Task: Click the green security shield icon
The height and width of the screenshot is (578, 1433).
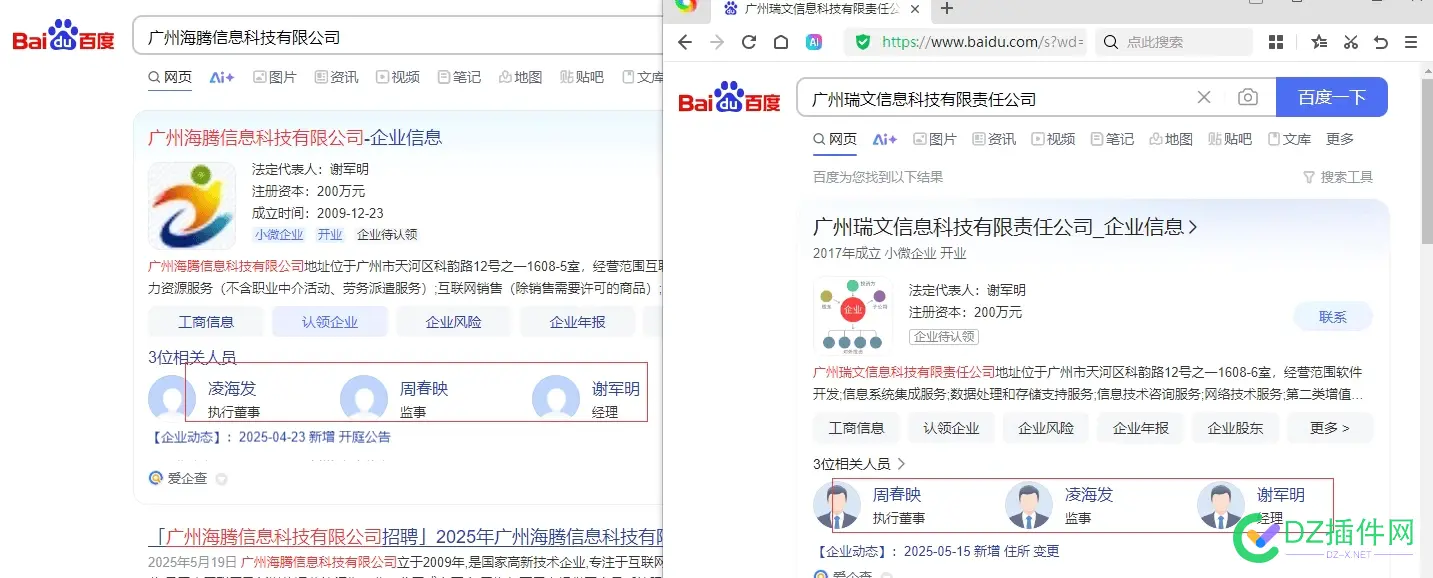Action: coord(862,42)
